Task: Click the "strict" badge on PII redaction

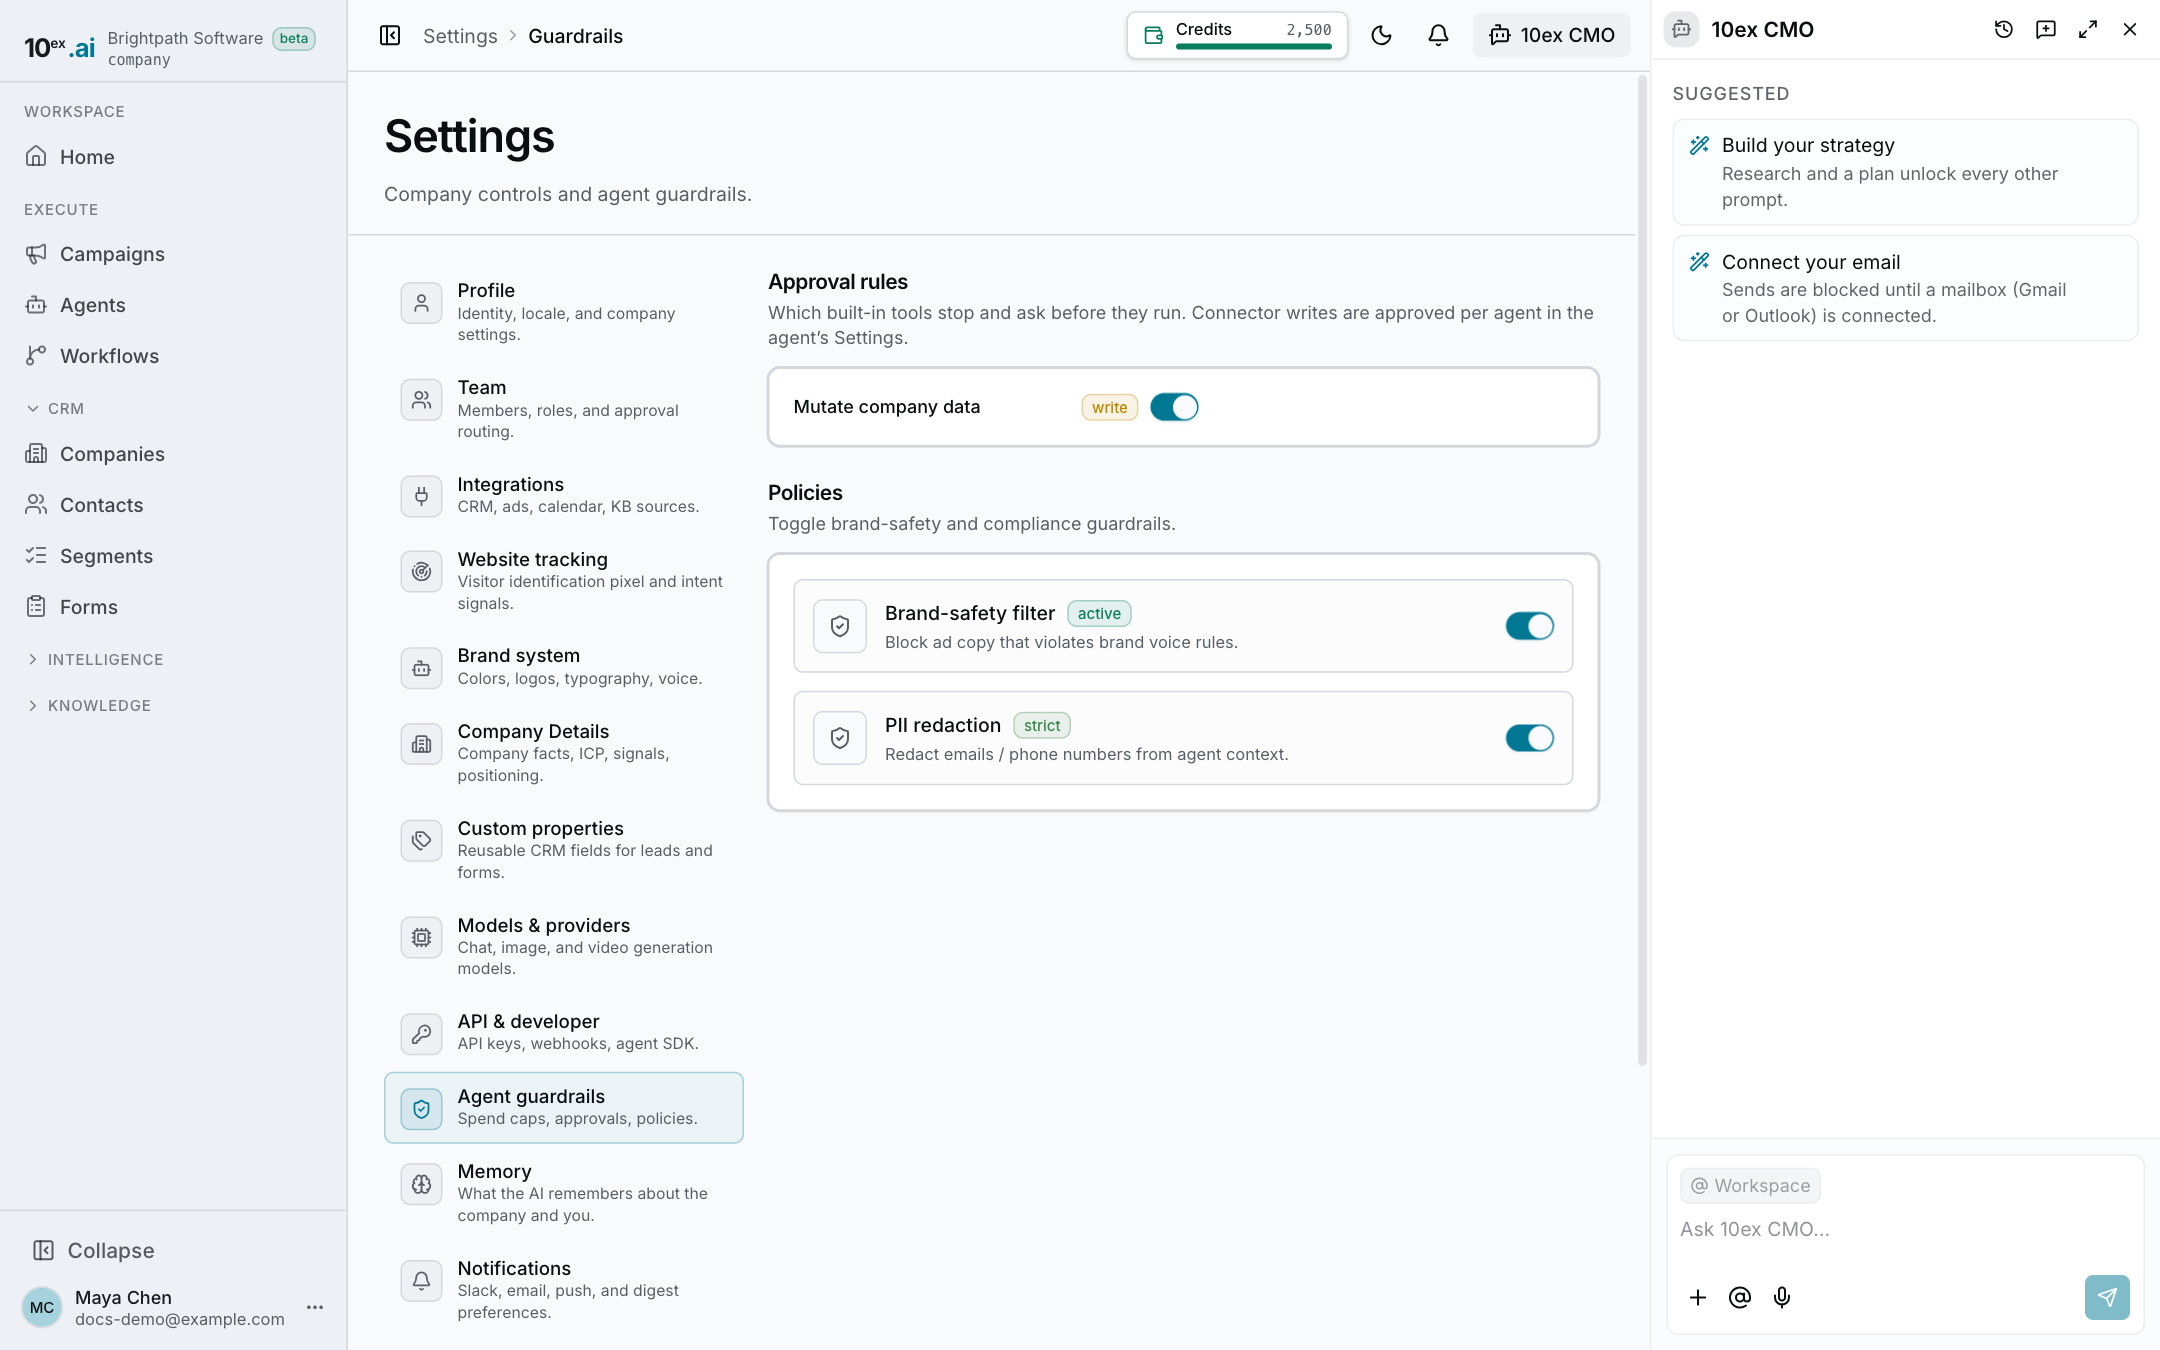Action: 1042,725
